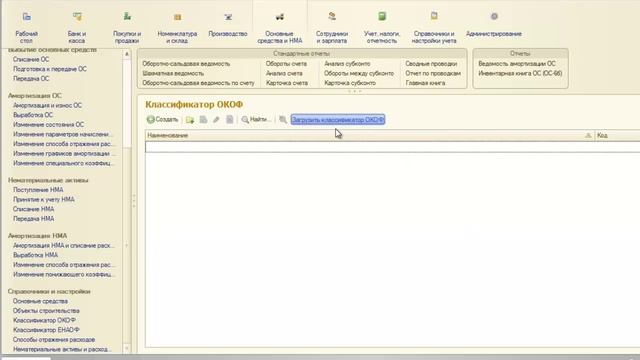Open the Шахматная ведомость report
The width and height of the screenshot is (640, 360).
point(173,73)
